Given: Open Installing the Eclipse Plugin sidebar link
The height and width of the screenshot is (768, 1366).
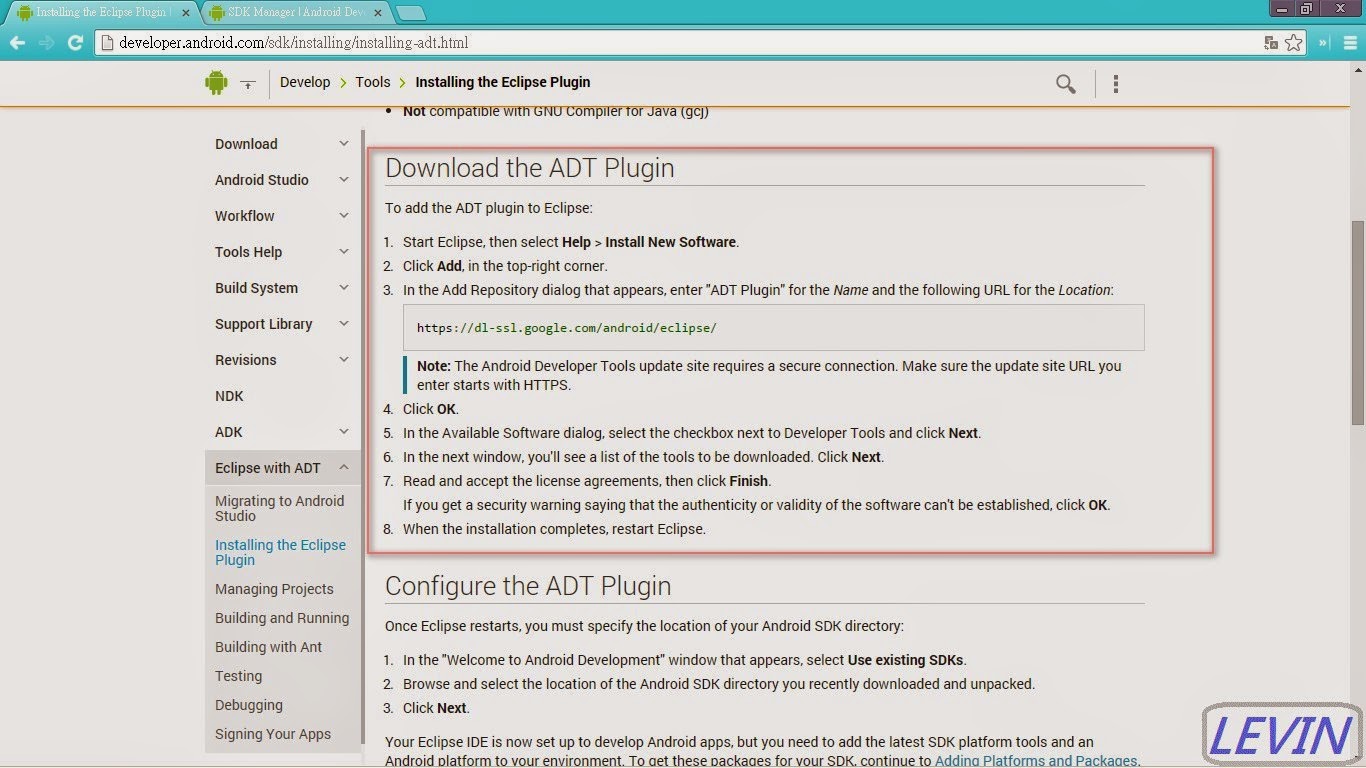Looking at the screenshot, I should click(x=280, y=552).
